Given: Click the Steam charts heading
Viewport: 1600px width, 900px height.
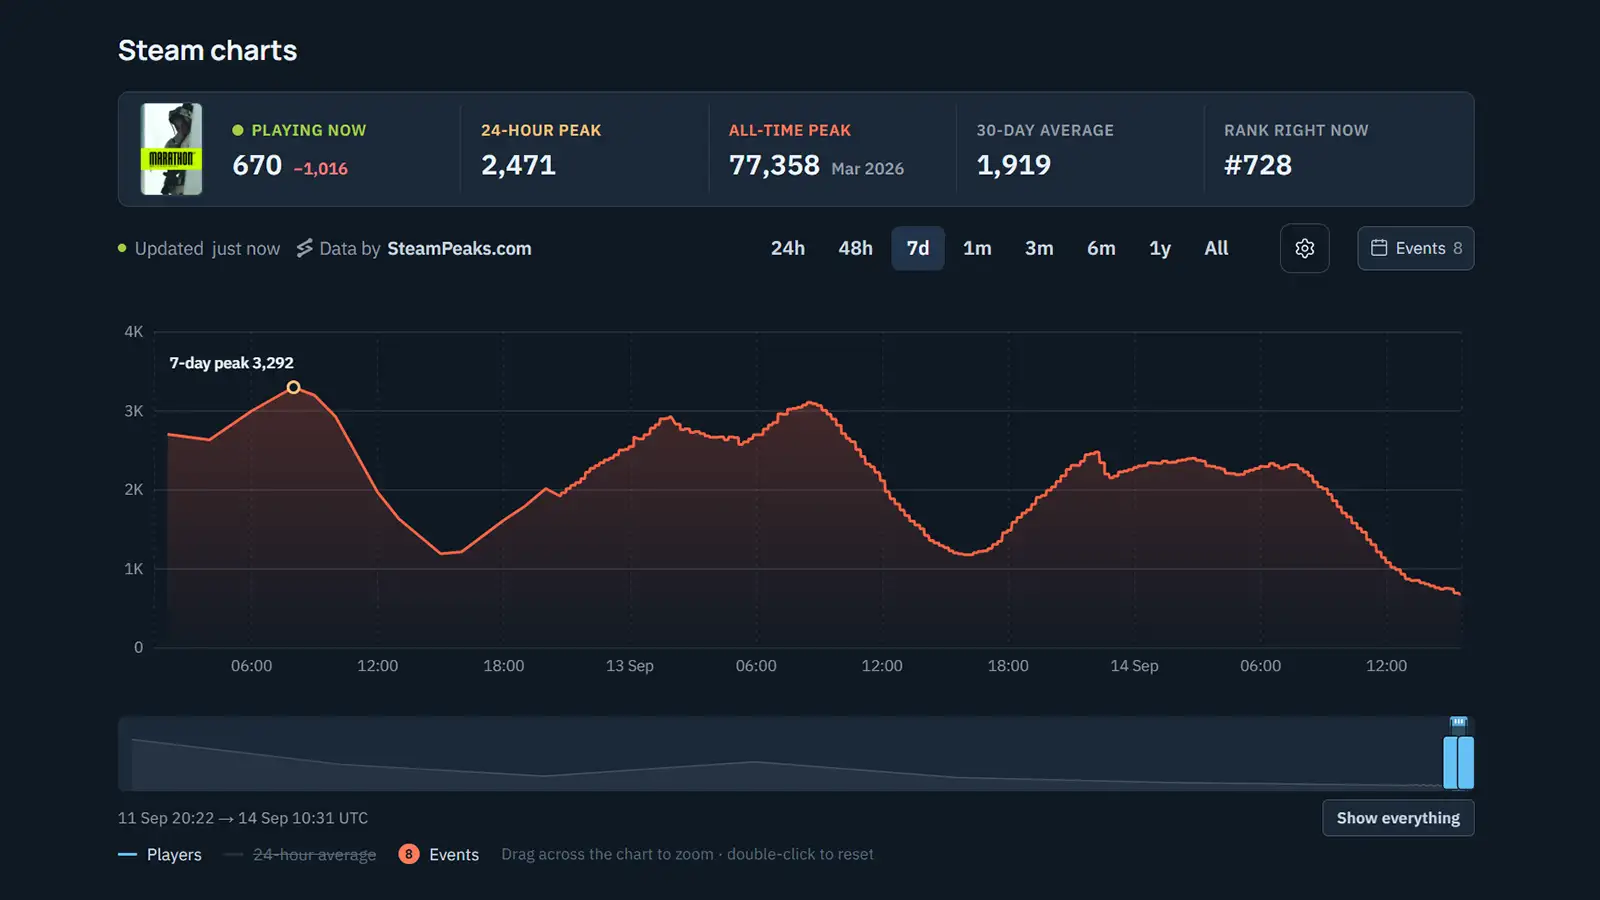Looking at the screenshot, I should [x=207, y=50].
